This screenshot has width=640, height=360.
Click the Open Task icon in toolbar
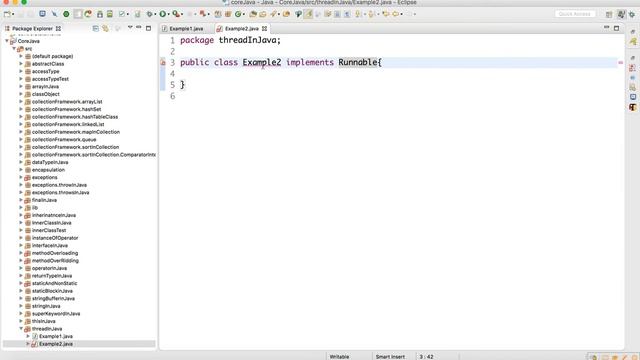tap(263, 14)
